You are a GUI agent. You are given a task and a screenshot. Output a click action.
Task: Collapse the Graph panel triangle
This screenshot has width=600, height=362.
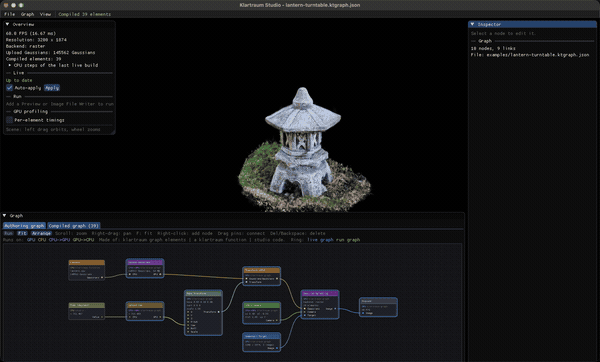5,216
